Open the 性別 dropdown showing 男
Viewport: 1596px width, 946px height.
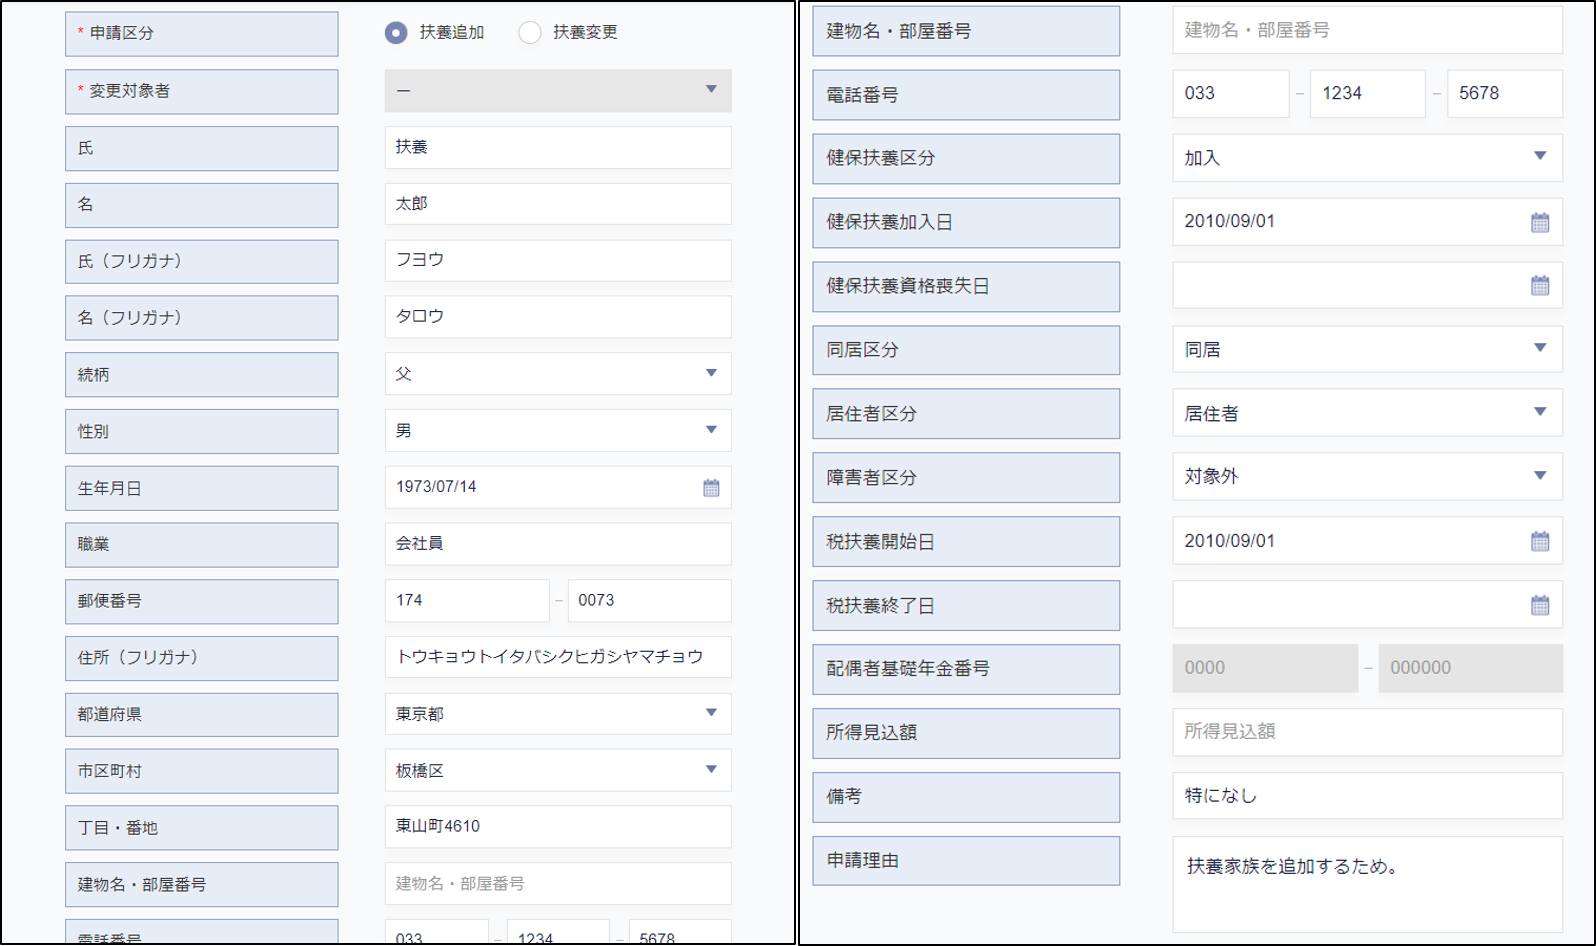[557, 431]
